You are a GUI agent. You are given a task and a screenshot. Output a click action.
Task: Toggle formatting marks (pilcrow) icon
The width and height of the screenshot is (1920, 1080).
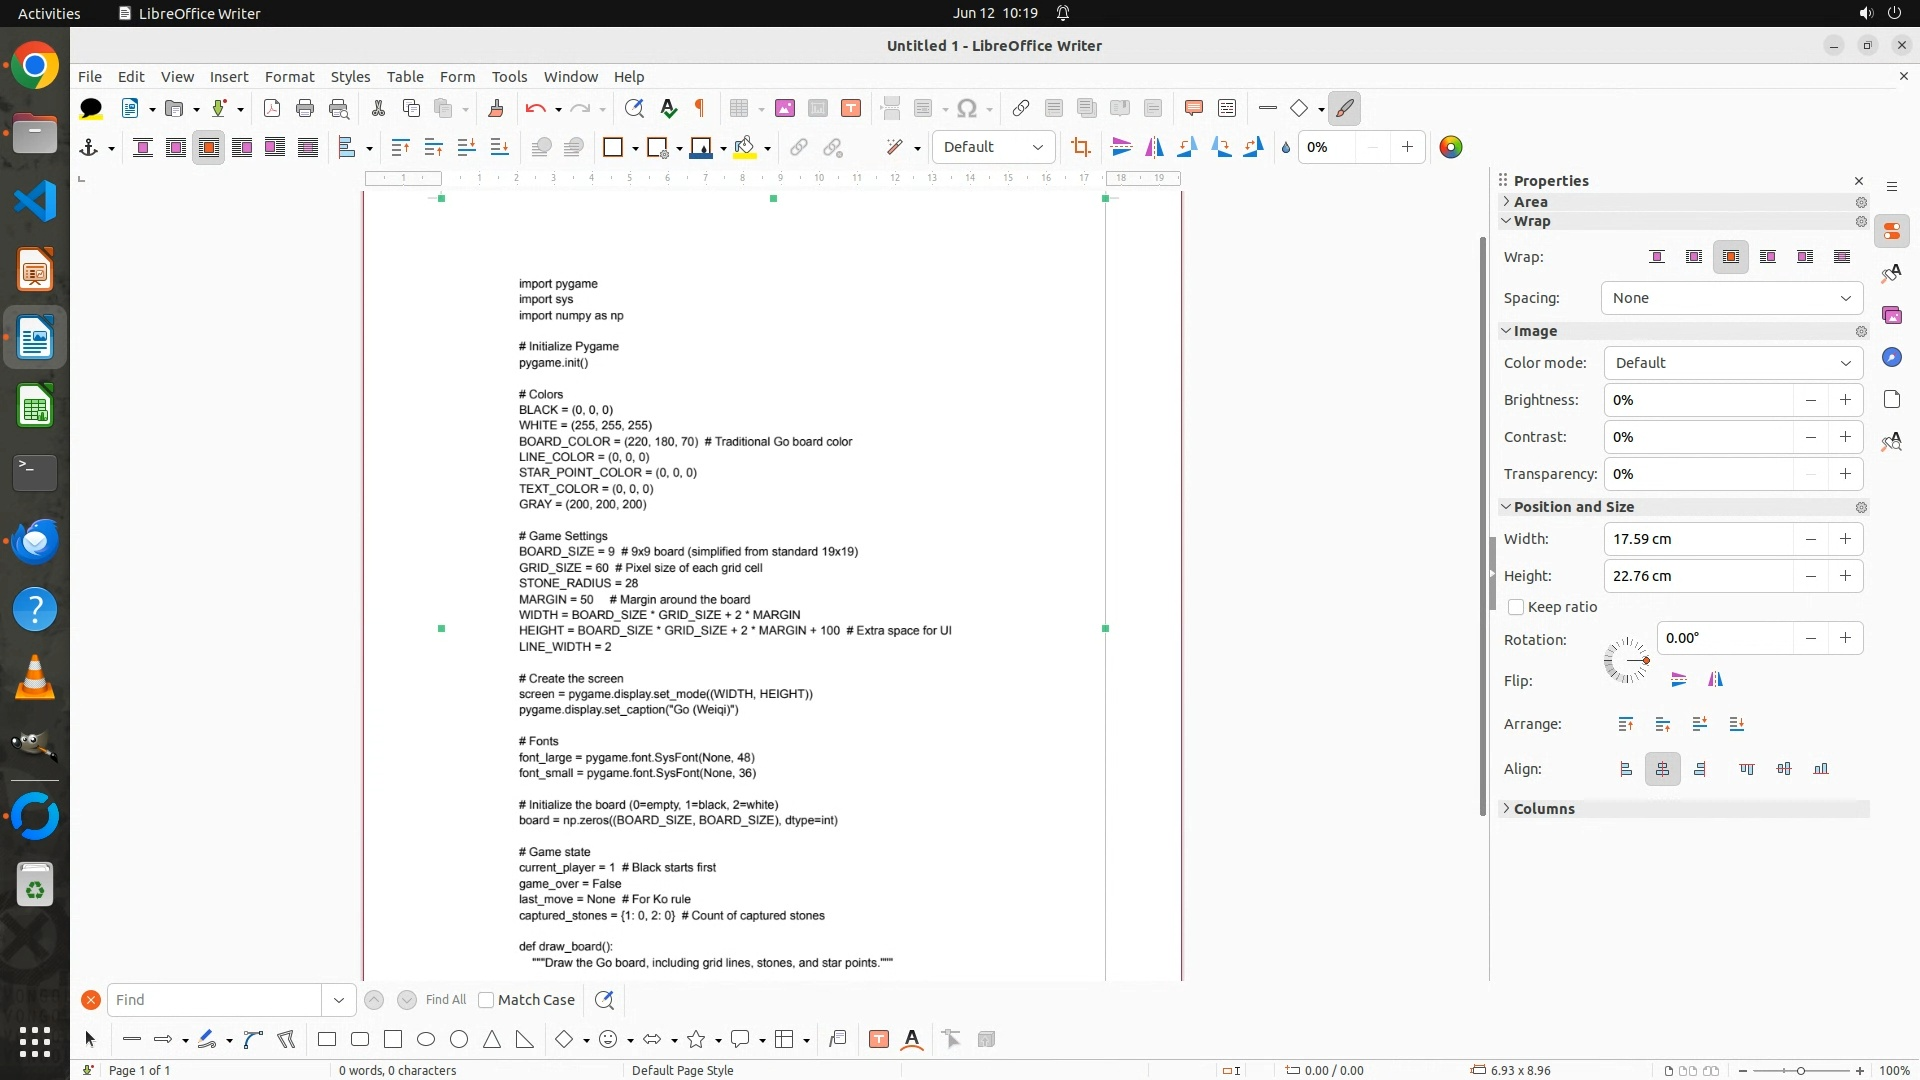[x=700, y=108]
